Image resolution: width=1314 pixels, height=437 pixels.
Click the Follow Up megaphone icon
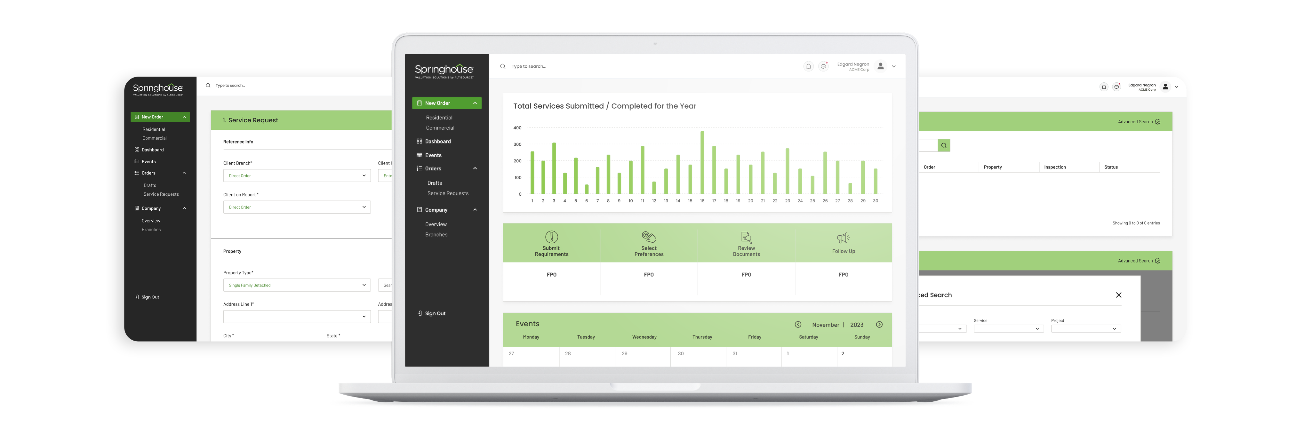coord(843,237)
